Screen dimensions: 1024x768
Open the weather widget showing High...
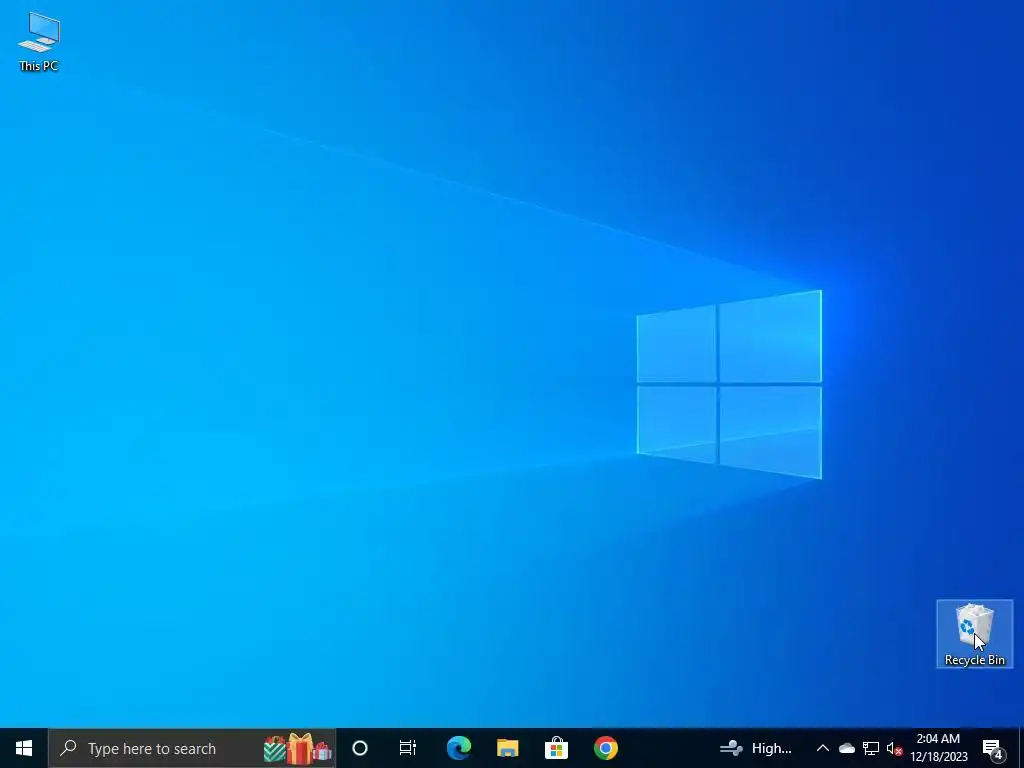[x=756, y=748]
